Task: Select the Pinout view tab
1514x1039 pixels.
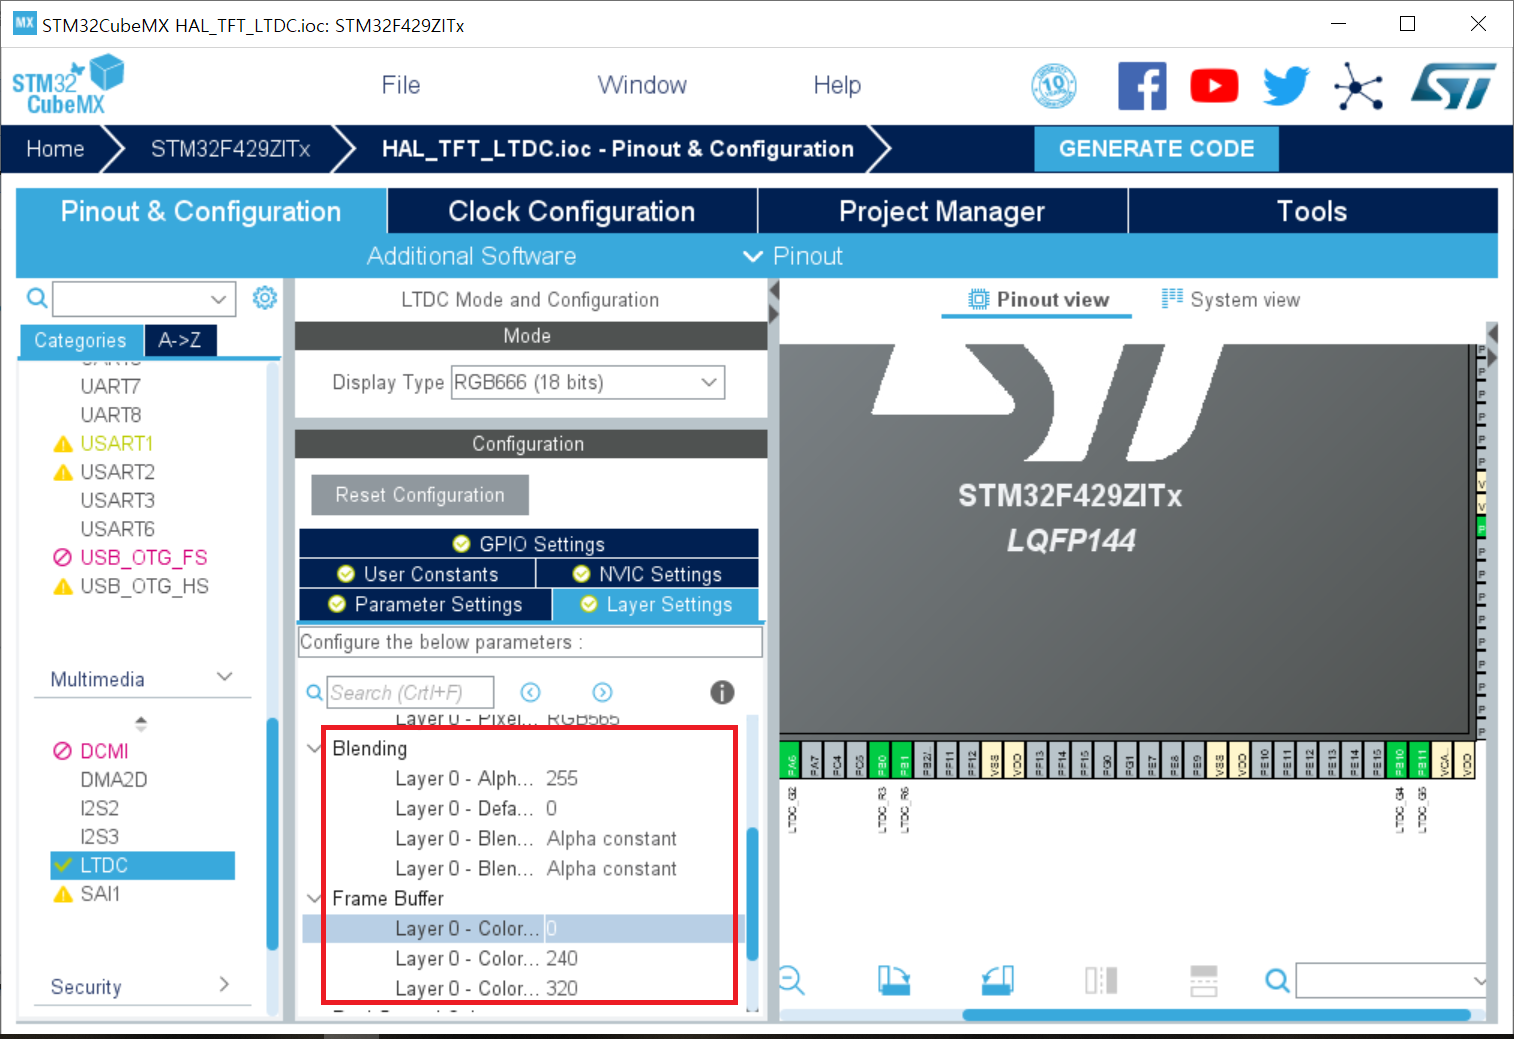Action: 1038,299
